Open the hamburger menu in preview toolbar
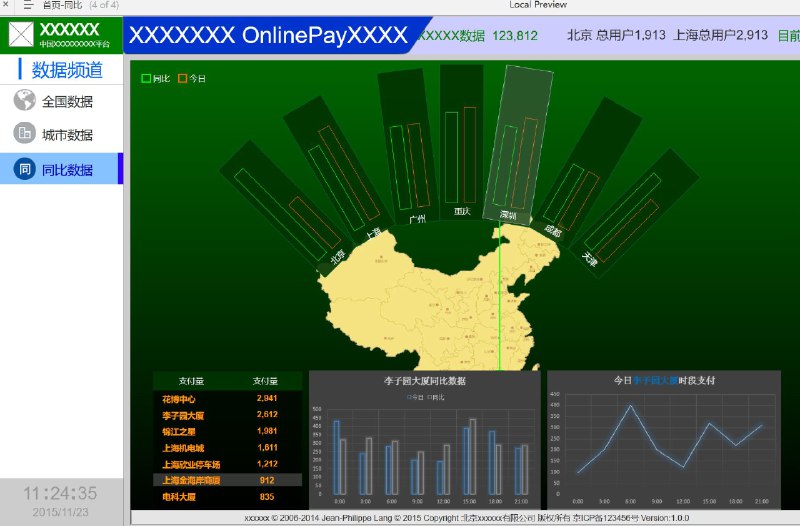 click(x=29, y=5)
